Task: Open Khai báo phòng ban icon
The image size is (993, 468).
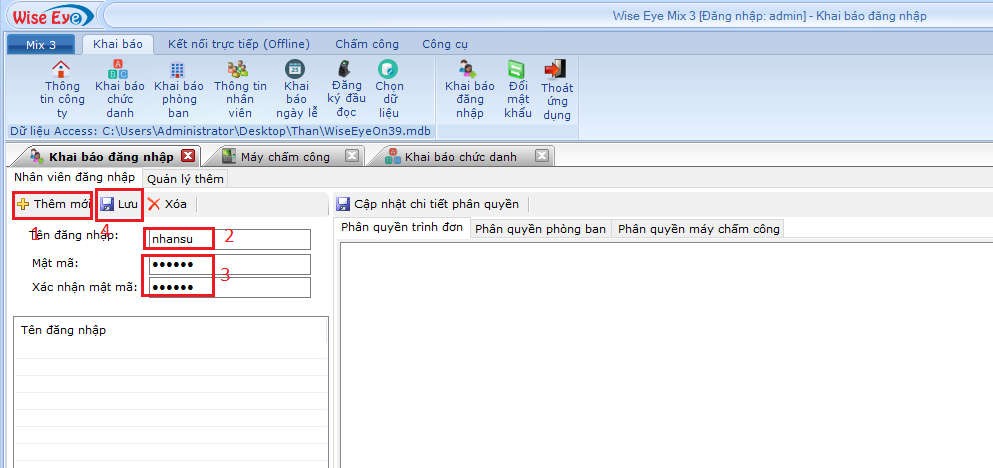Action: pyautogui.click(x=177, y=70)
